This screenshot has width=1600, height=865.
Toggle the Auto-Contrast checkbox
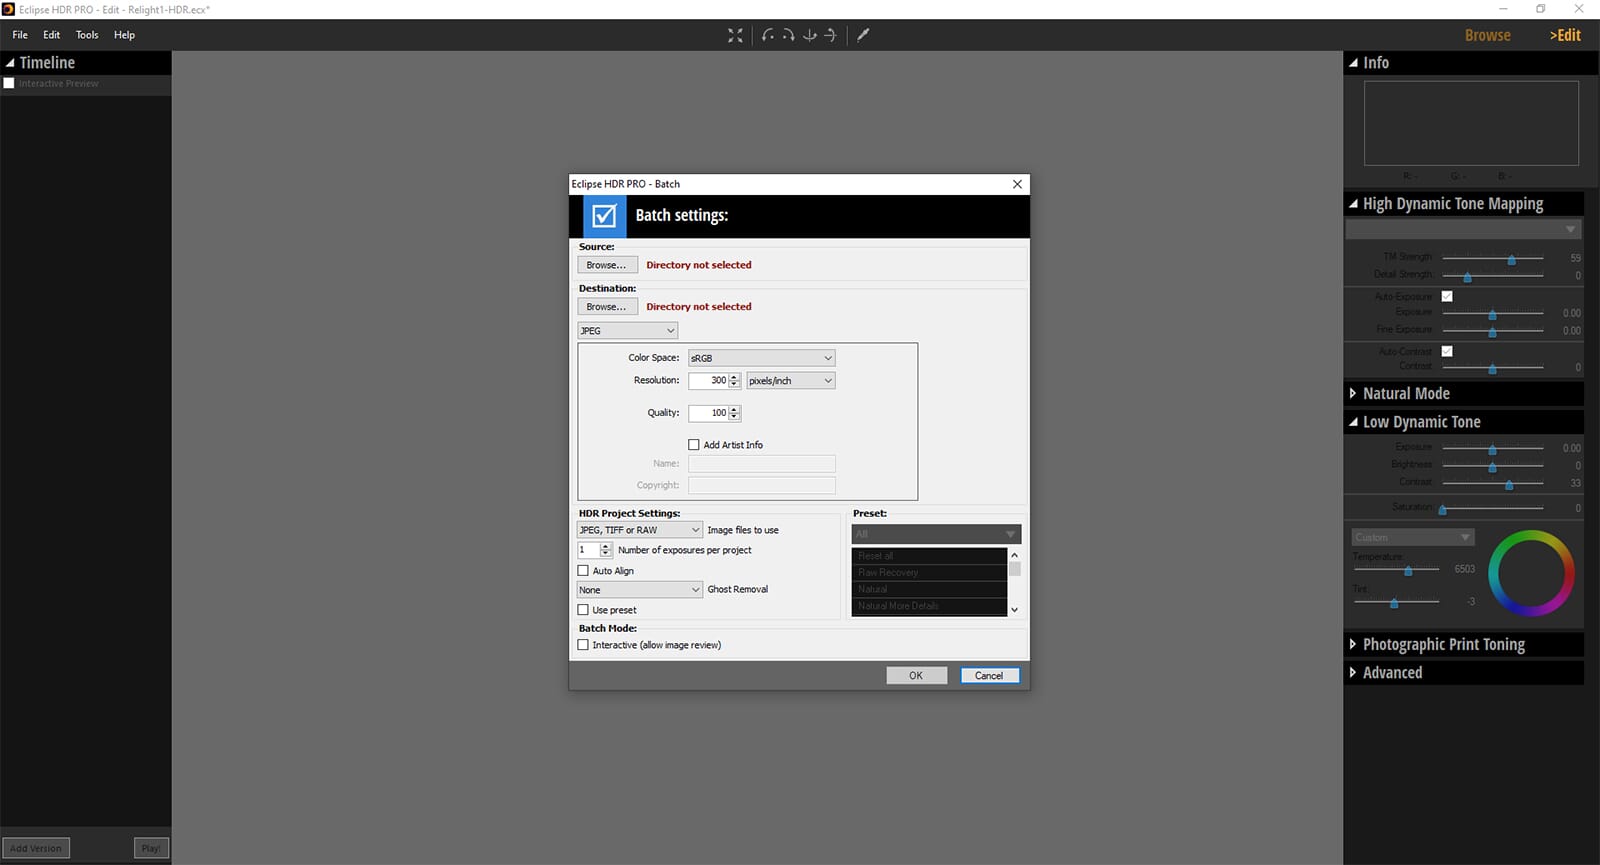[x=1447, y=351]
